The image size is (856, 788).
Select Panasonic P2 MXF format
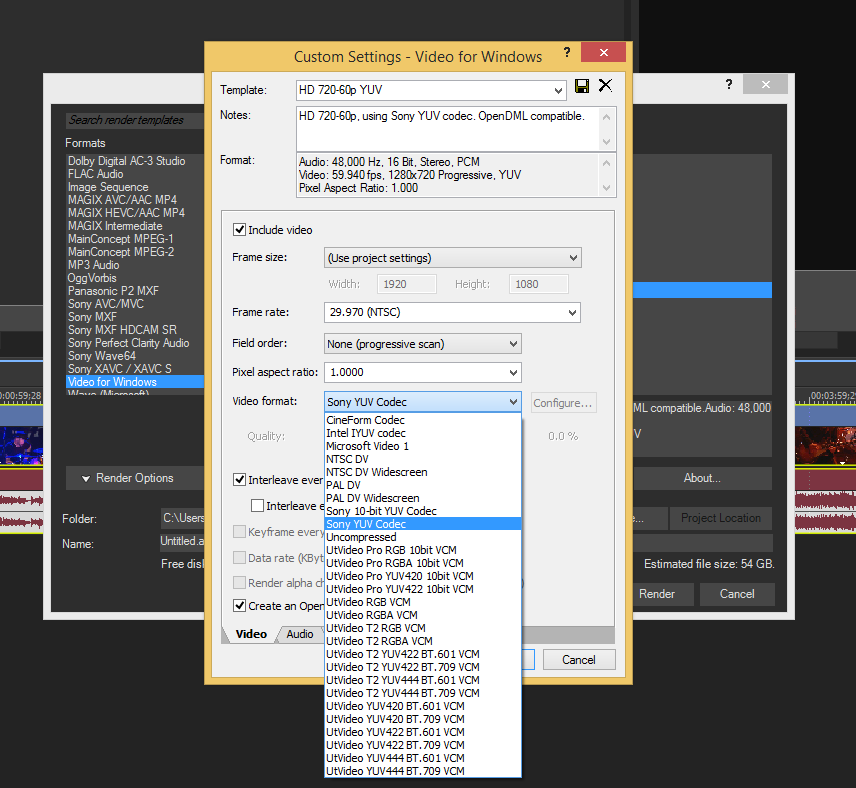[x=134, y=291]
